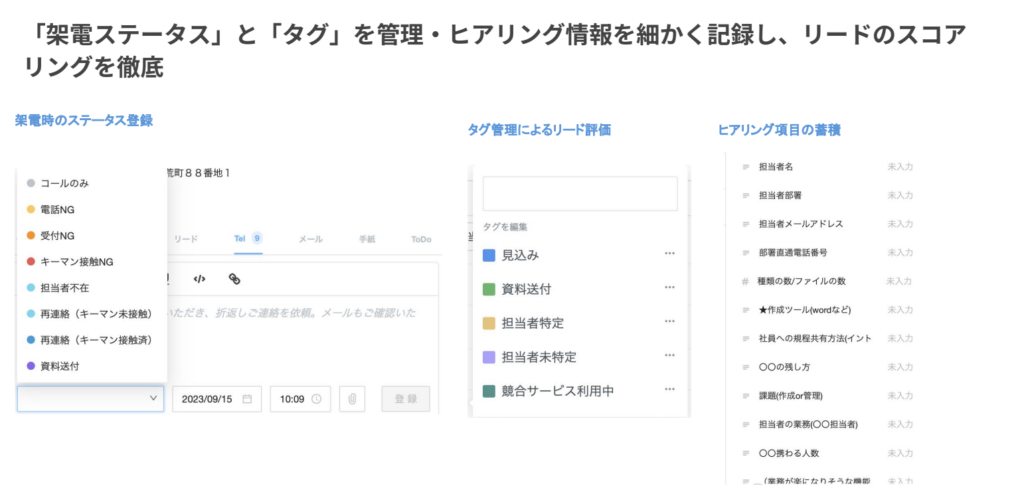Click the paperclip attachment icon

(352, 399)
